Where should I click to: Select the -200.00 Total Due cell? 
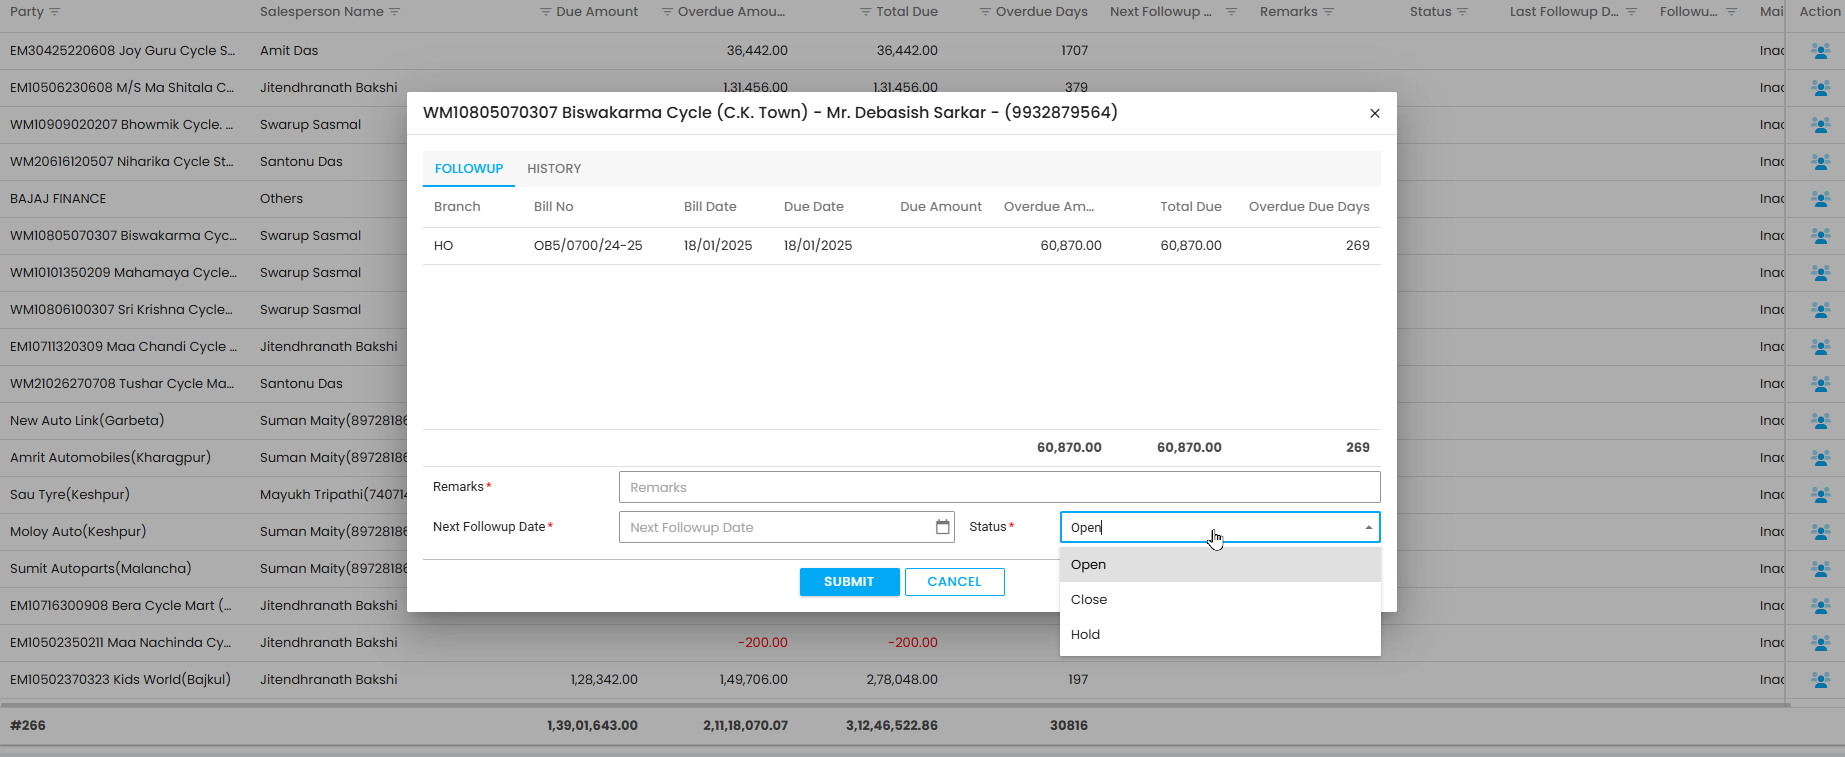[x=912, y=643]
